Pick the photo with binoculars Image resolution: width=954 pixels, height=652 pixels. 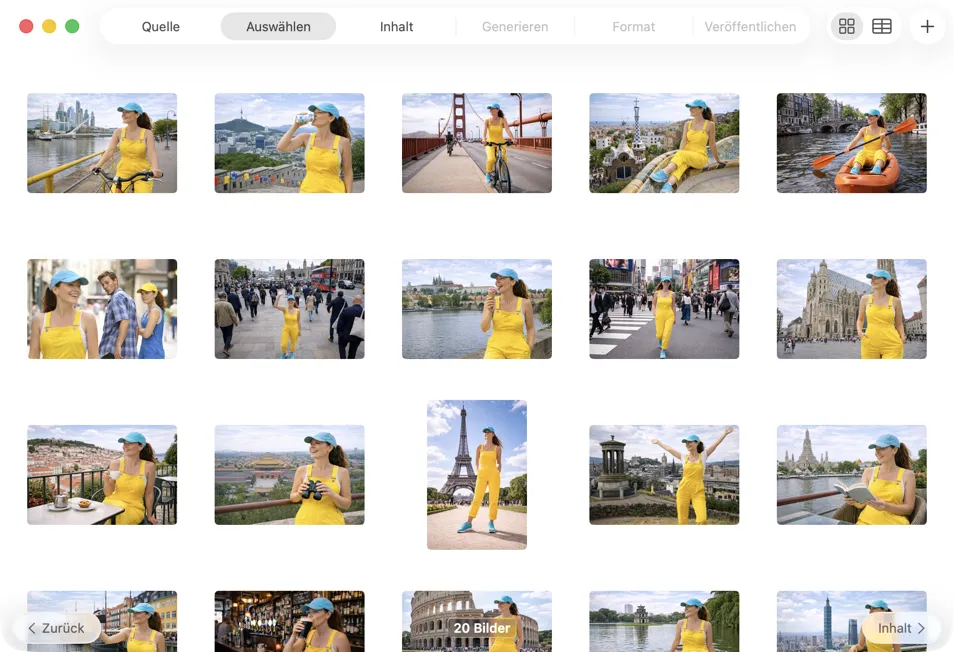(x=289, y=475)
